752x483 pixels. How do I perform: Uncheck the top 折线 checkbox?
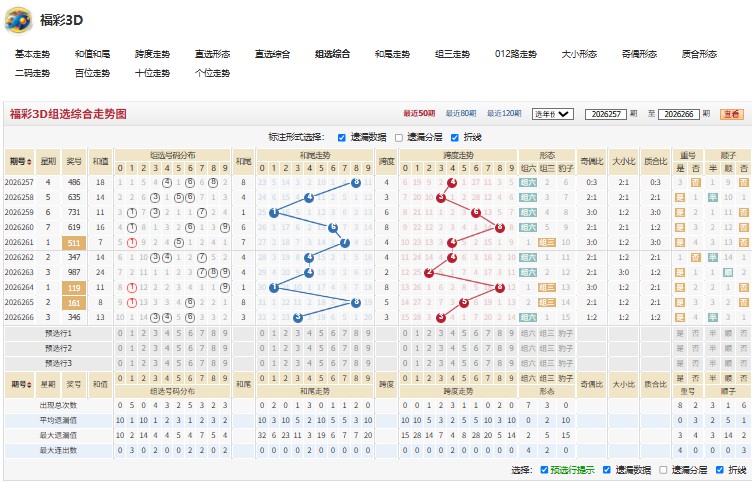pyautogui.click(x=455, y=138)
